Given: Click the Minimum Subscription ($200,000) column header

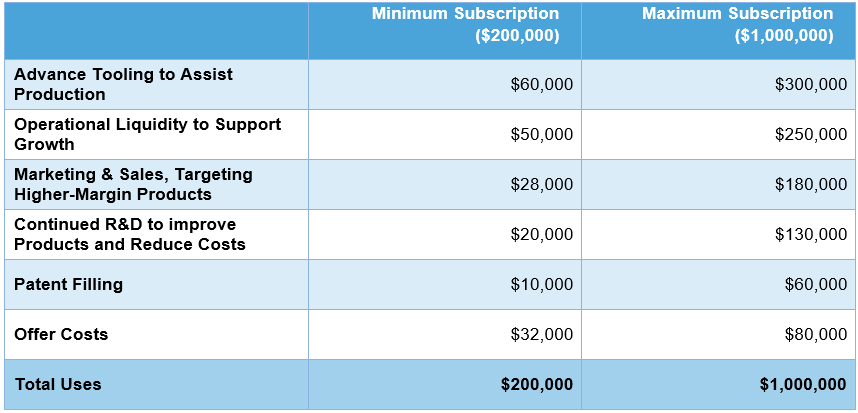Looking at the screenshot, I should tap(465, 25).
